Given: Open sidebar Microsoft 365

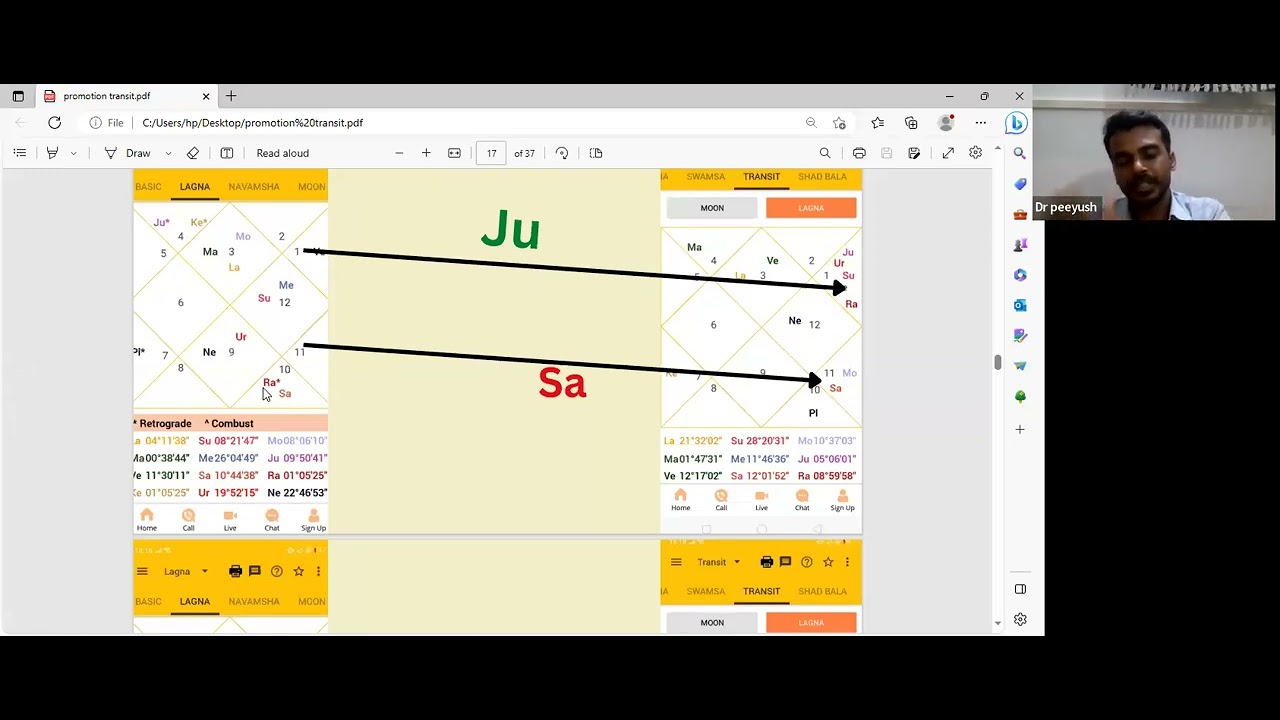Looking at the screenshot, I should click(x=1020, y=275).
